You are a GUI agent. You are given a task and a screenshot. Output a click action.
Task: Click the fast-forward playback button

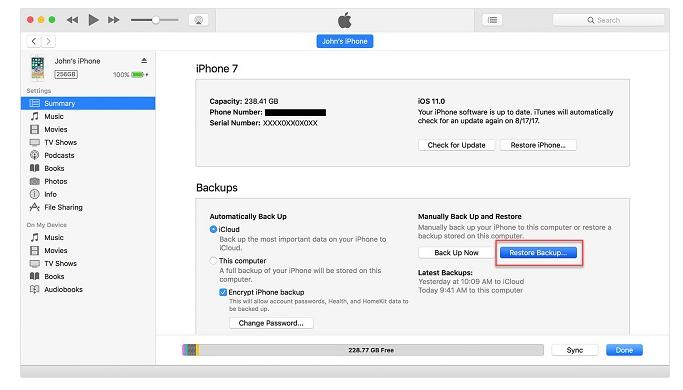(113, 20)
